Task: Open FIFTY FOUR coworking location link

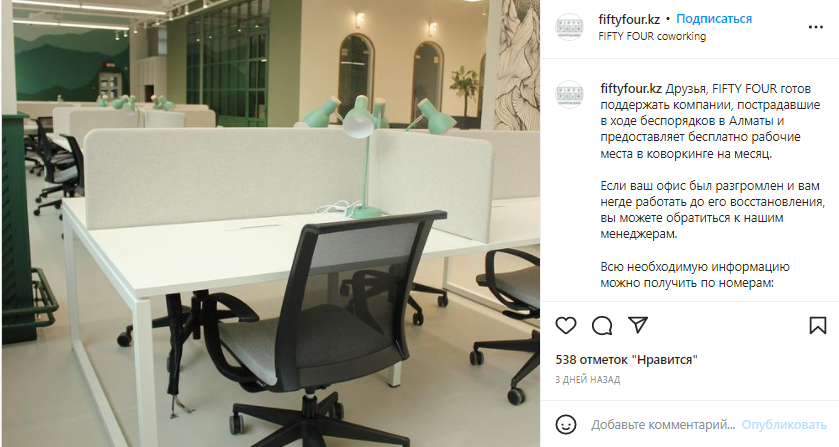Action: coord(652,36)
